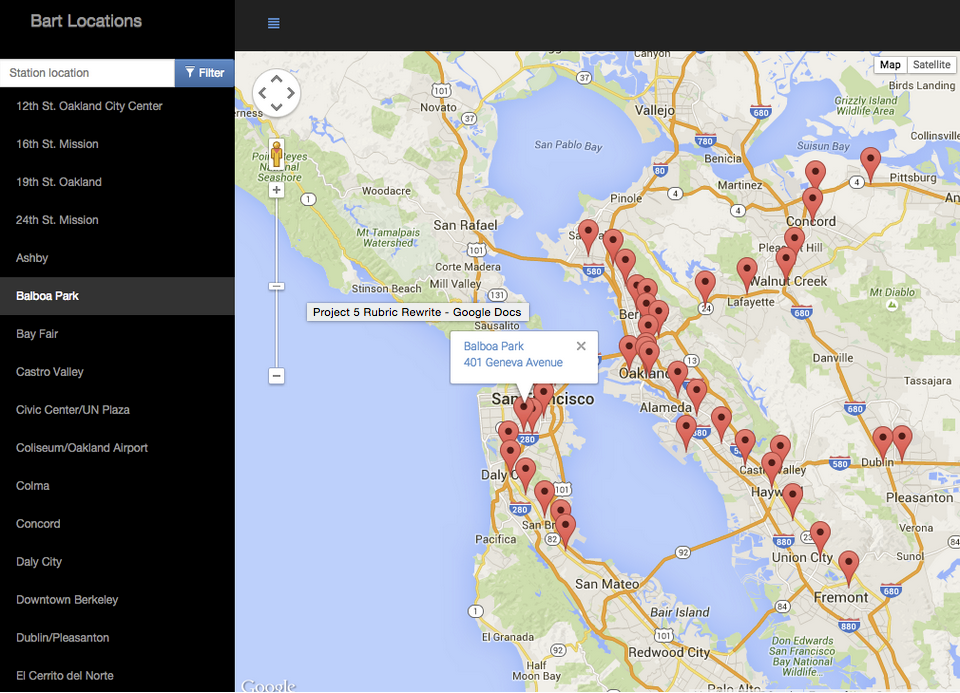Click the zoom slider handle
The image size is (960, 693).
[x=277, y=286]
